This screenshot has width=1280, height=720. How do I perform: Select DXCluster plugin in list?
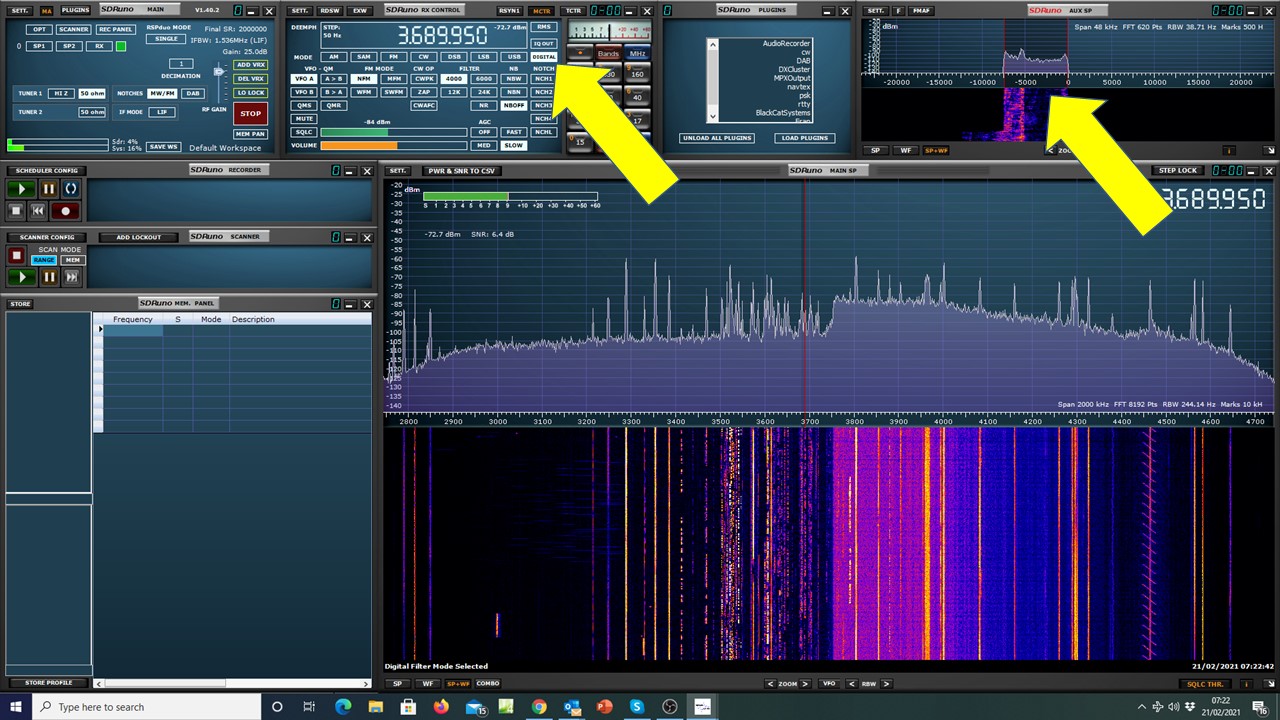tap(794, 69)
